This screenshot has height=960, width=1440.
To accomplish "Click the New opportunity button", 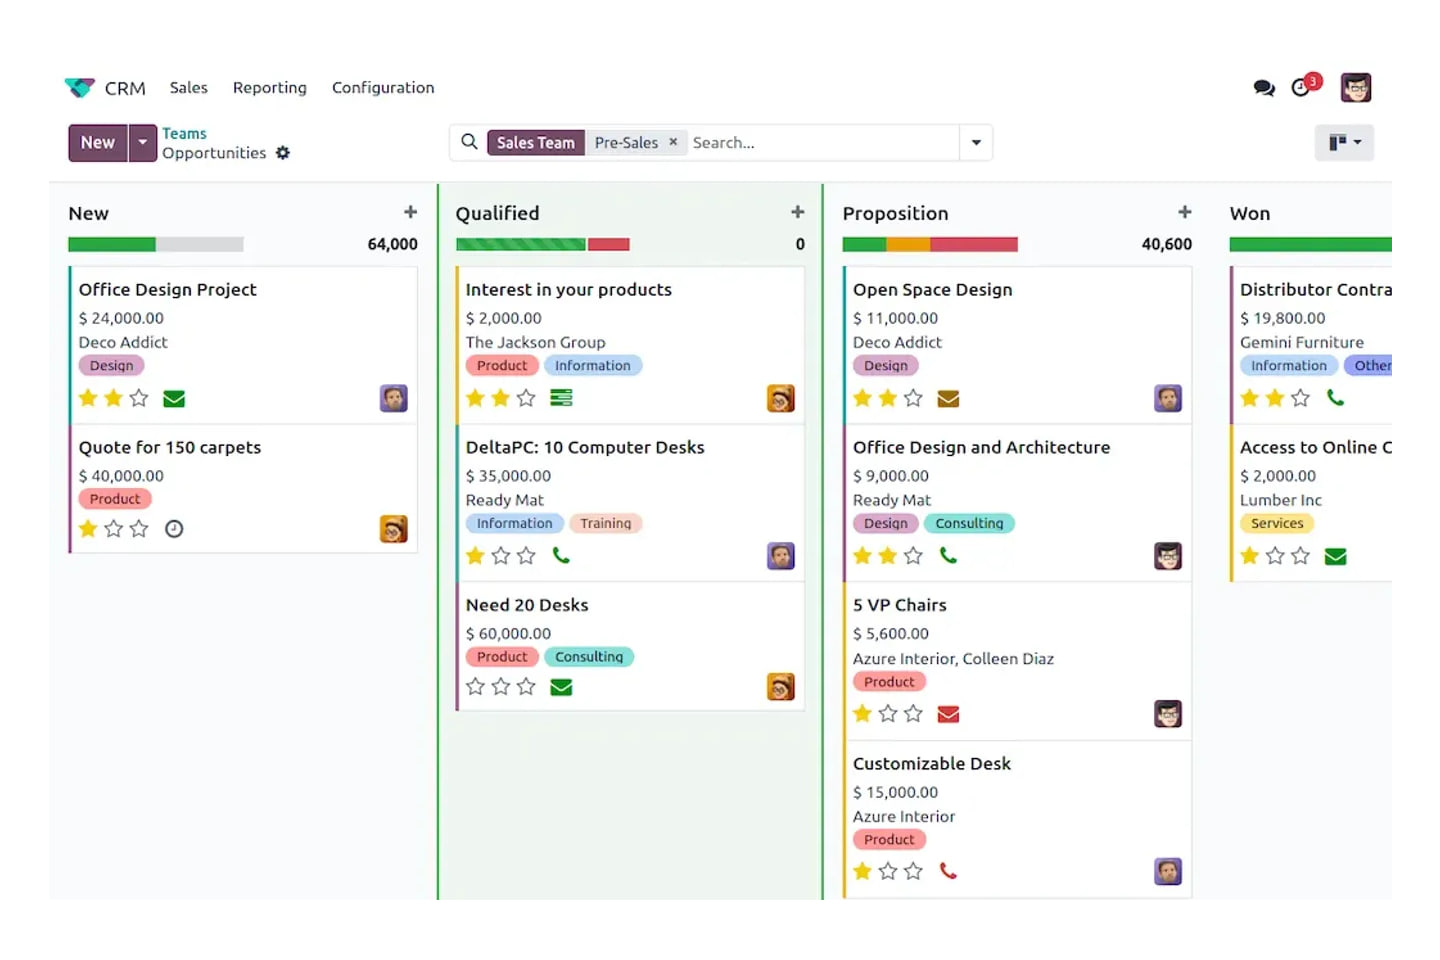I will 98,143.
